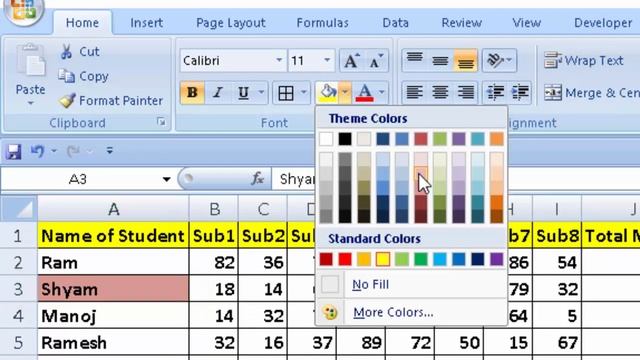Image resolution: width=640 pixels, height=360 pixels.
Task: Open the Review tab
Action: [x=462, y=23]
